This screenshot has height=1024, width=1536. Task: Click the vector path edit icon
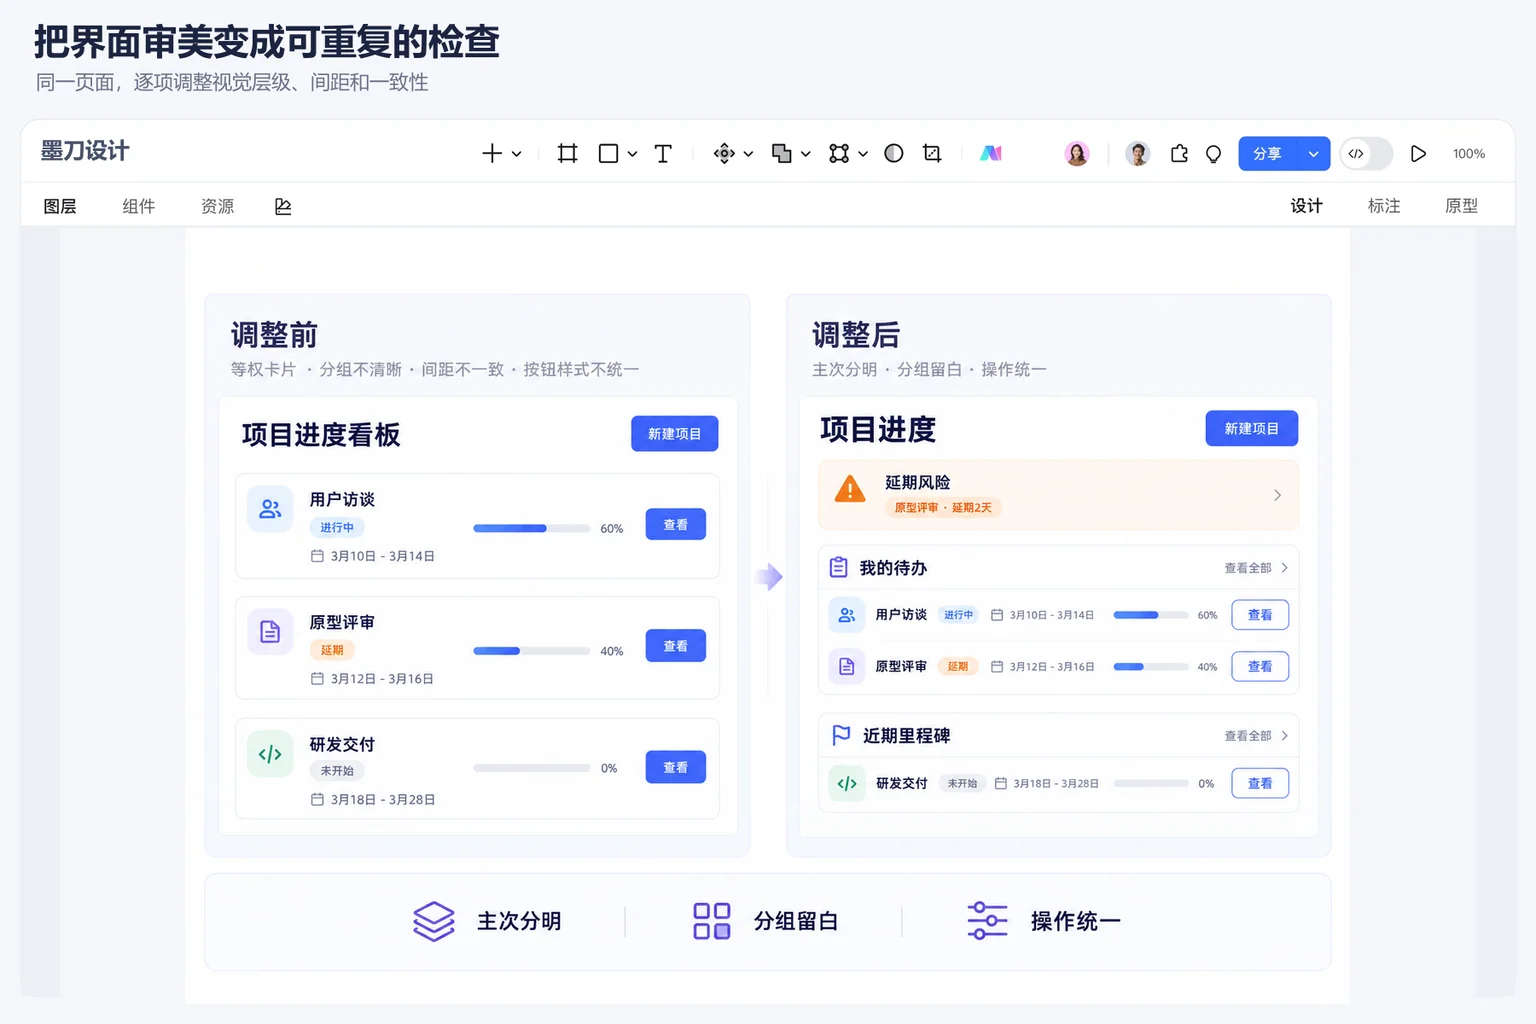839,153
